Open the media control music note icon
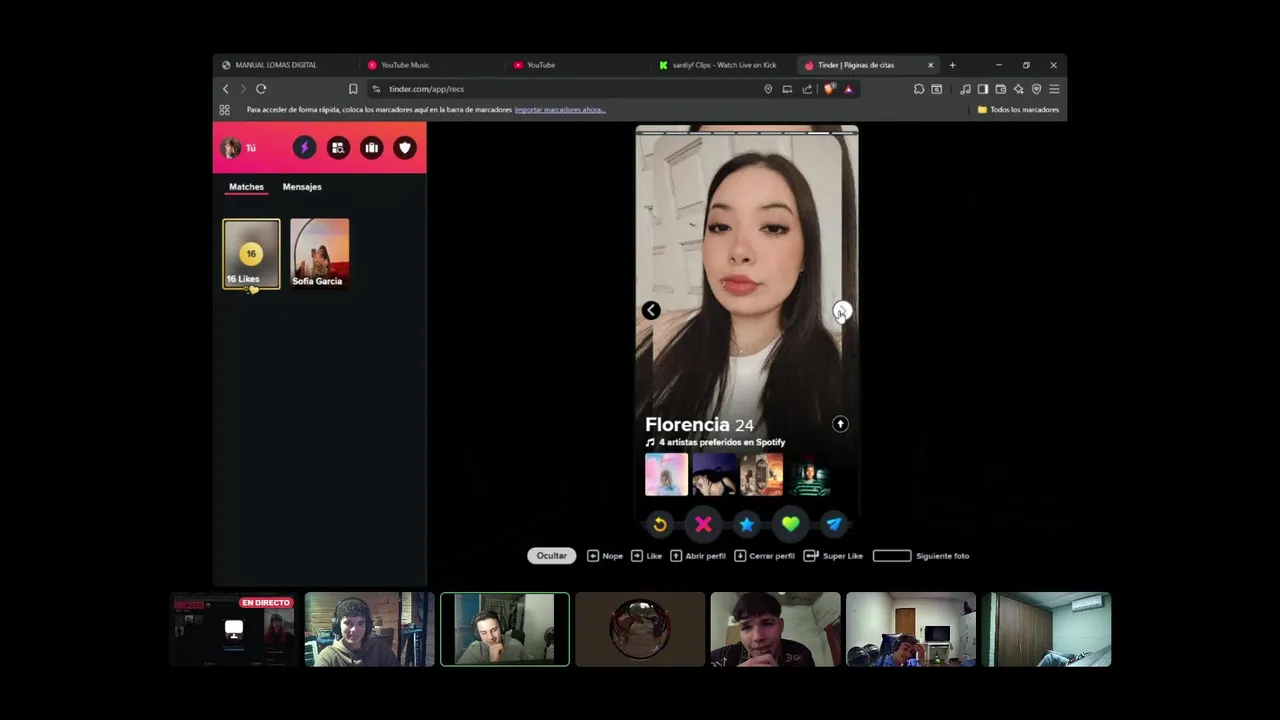Screen dimensions: 1280x720 (965, 89)
